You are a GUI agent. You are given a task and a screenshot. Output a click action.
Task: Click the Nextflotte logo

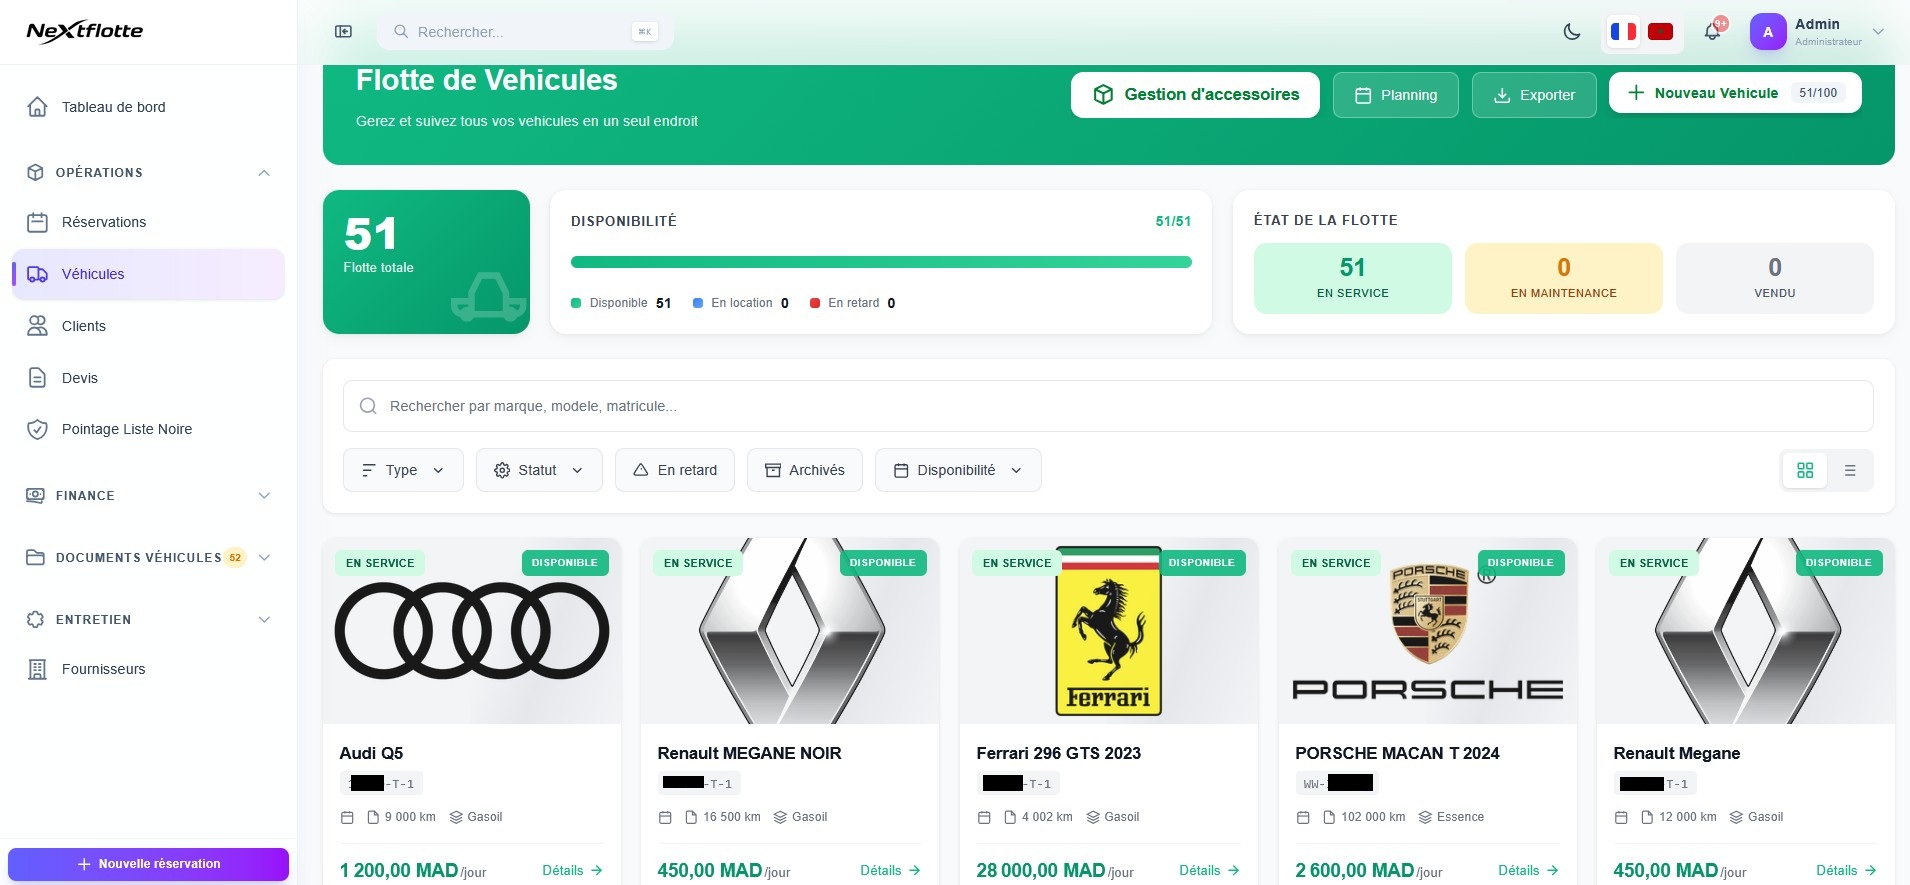(85, 32)
